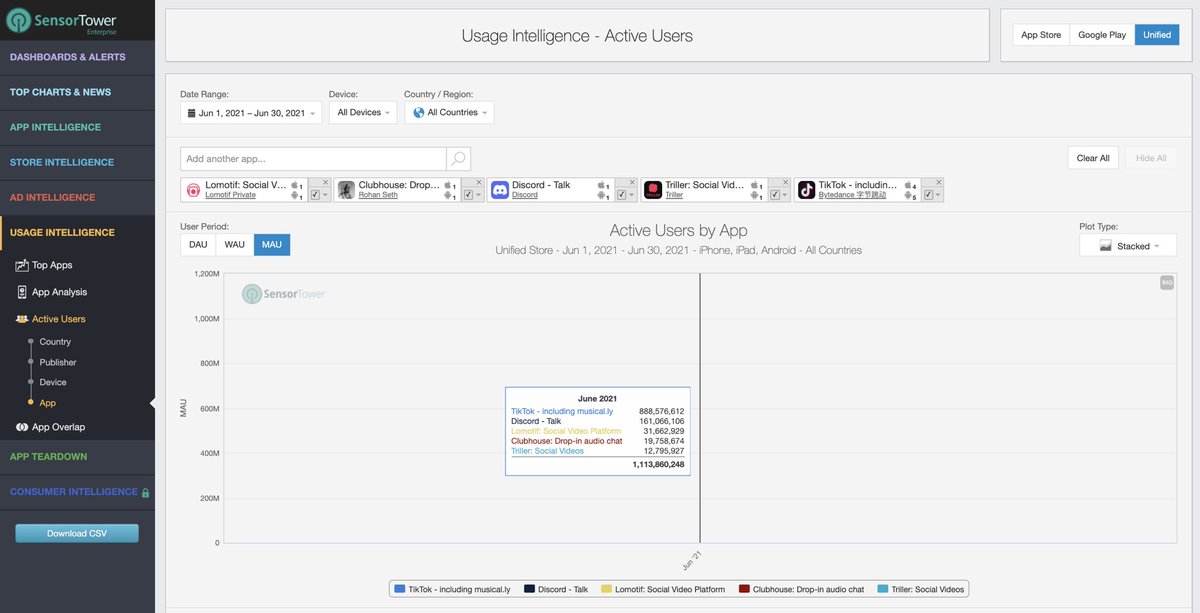Select the MAU user period
Viewport: 1200px width, 613px height.
click(272, 245)
